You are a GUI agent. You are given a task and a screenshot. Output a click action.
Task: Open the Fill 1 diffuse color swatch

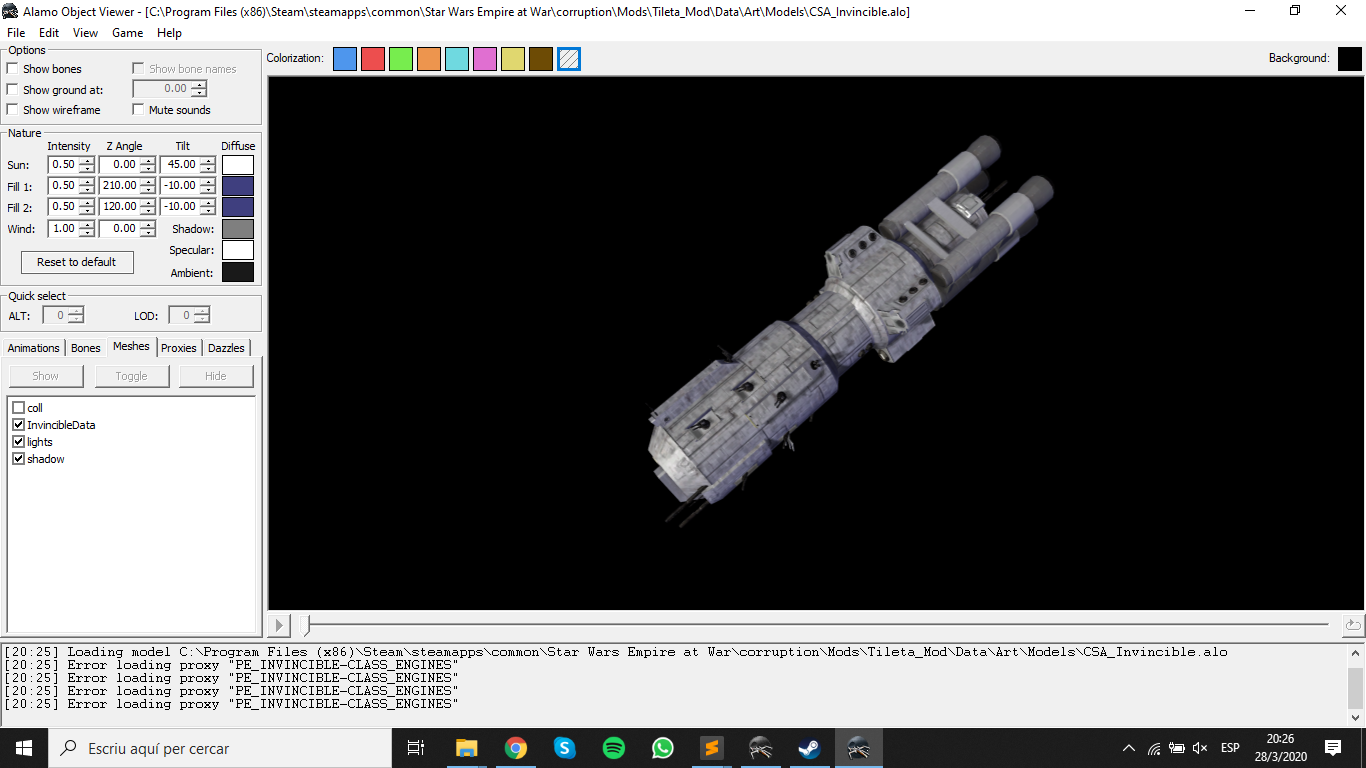tap(238, 186)
